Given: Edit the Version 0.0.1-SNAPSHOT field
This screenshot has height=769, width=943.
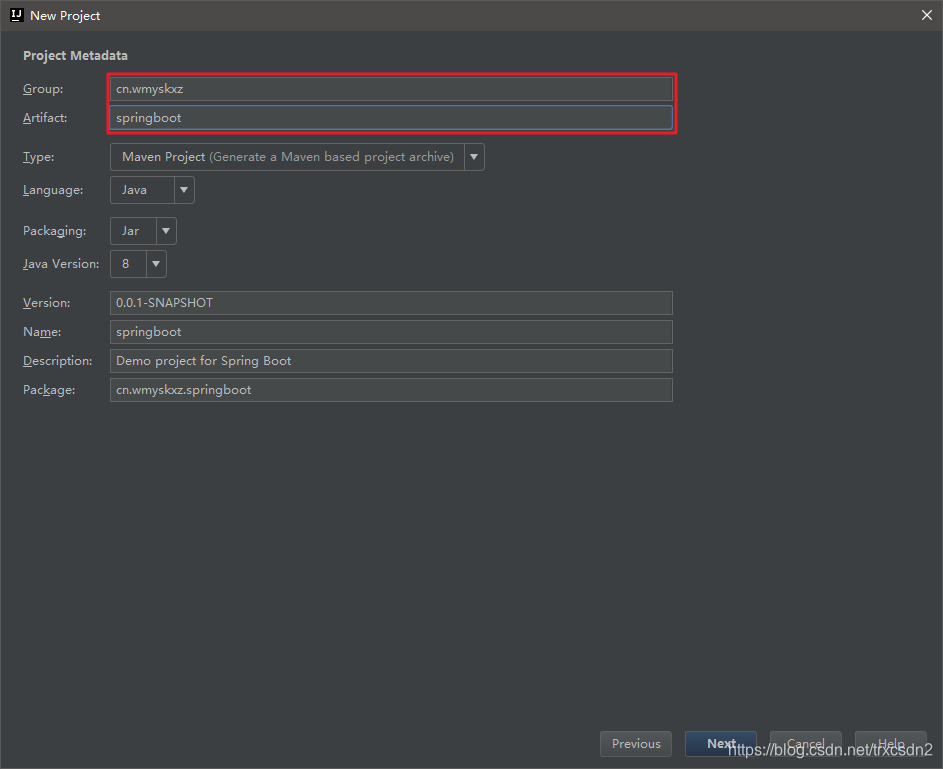Looking at the screenshot, I should coord(391,303).
